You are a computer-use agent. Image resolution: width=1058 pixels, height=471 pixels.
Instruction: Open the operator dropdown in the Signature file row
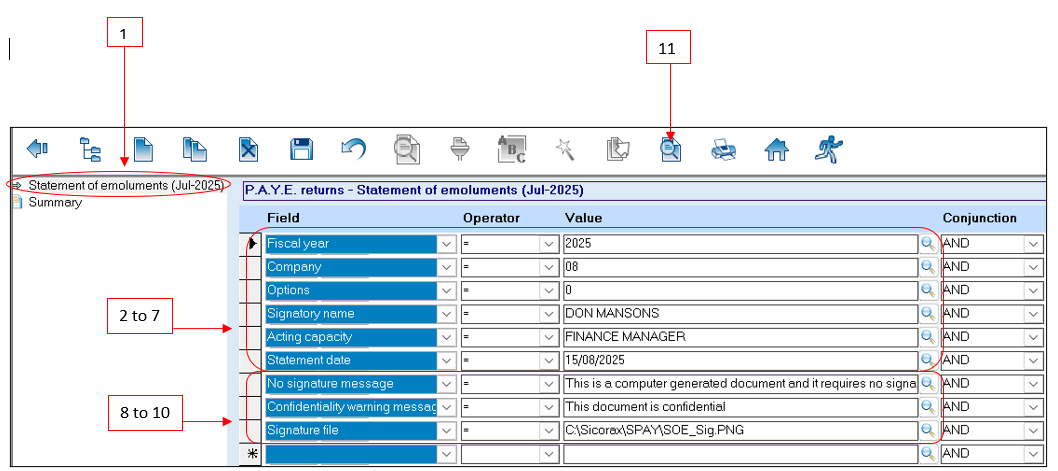coord(549,431)
